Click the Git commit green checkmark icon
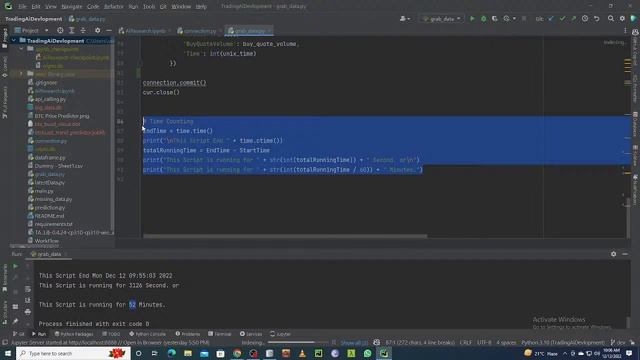This screenshot has height=360, width=640. tap(562, 19)
